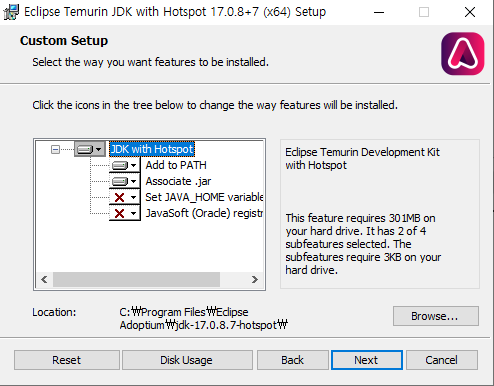
Task: Click the Reset button
Action: tap(67, 360)
